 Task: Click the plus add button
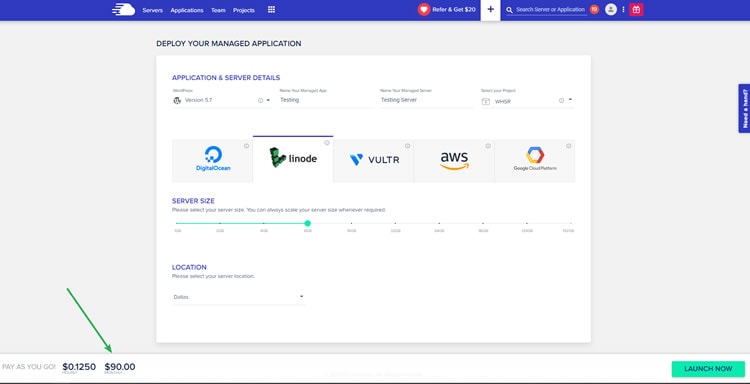coord(490,10)
